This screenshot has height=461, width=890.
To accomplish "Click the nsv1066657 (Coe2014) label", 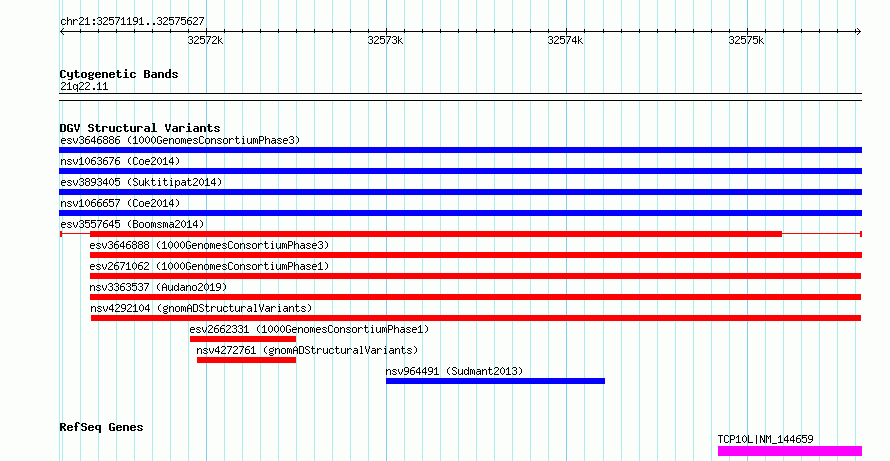I will click(120, 203).
